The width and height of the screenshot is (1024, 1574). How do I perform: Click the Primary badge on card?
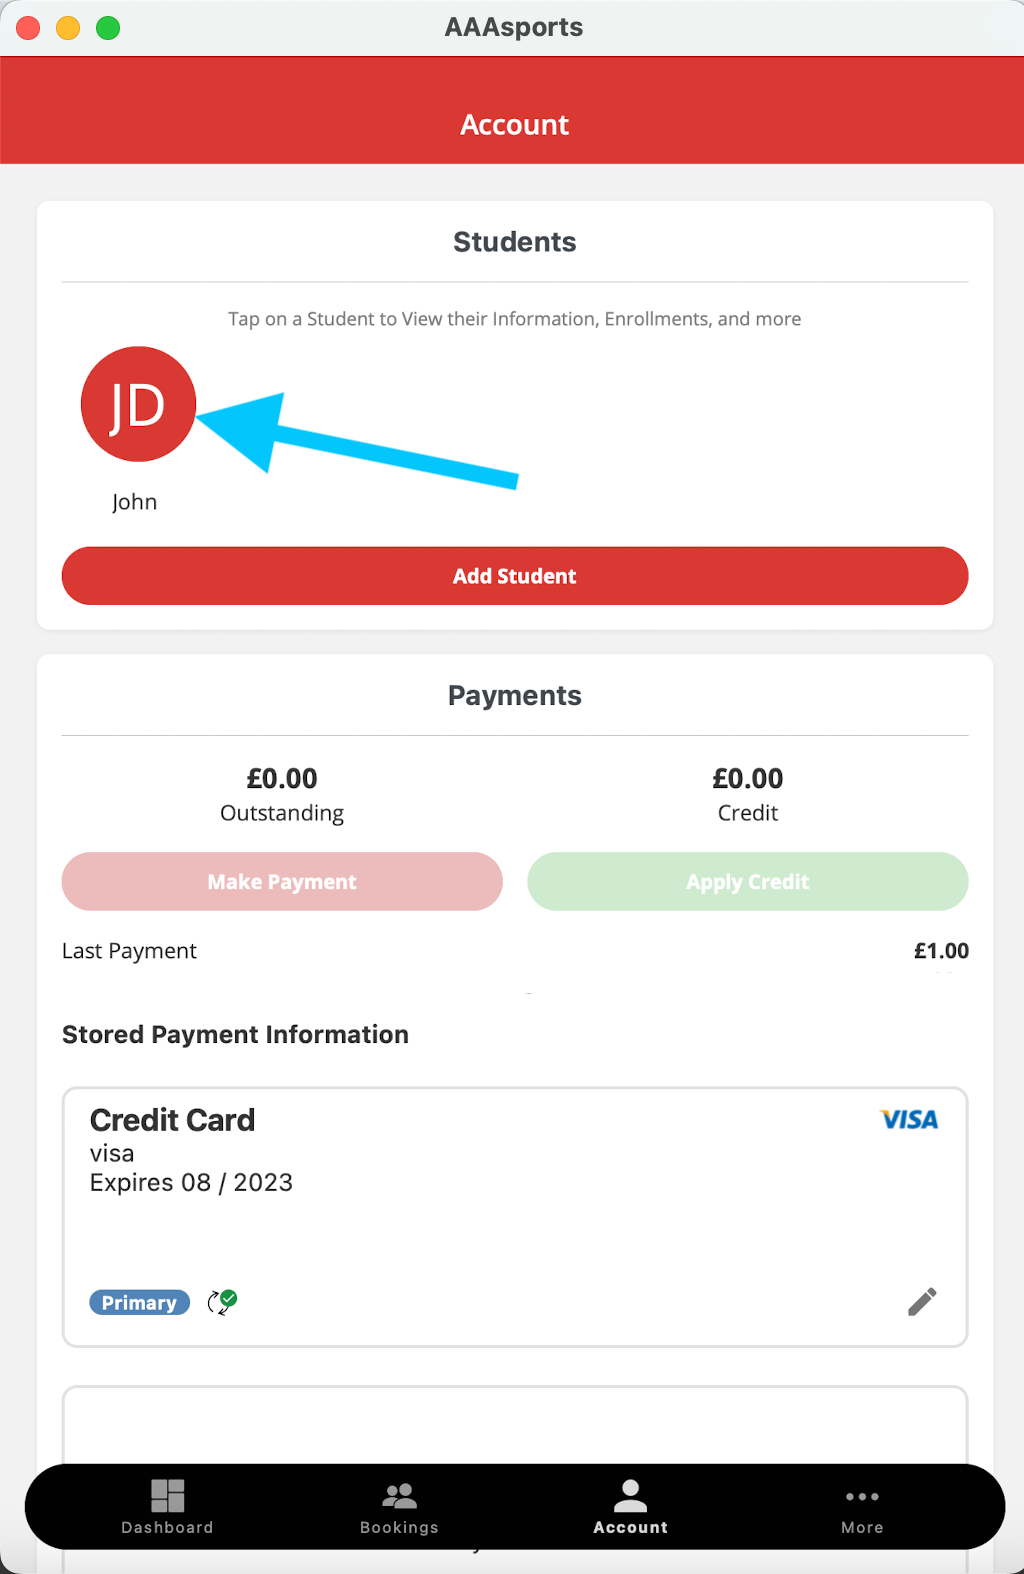tap(139, 1303)
